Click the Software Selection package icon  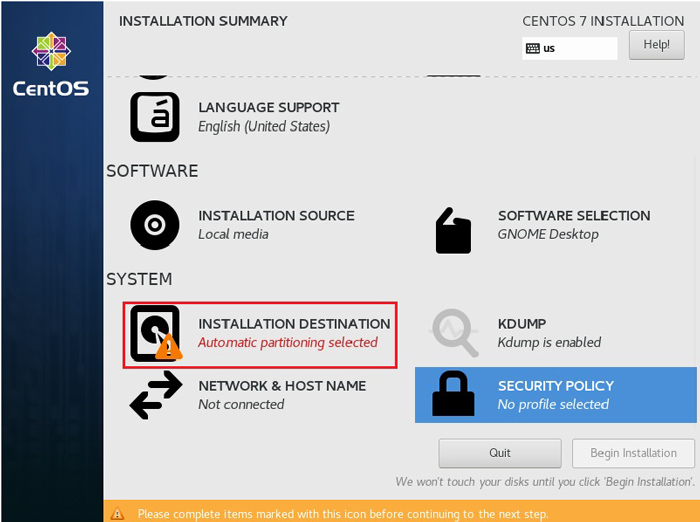(x=453, y=230)
